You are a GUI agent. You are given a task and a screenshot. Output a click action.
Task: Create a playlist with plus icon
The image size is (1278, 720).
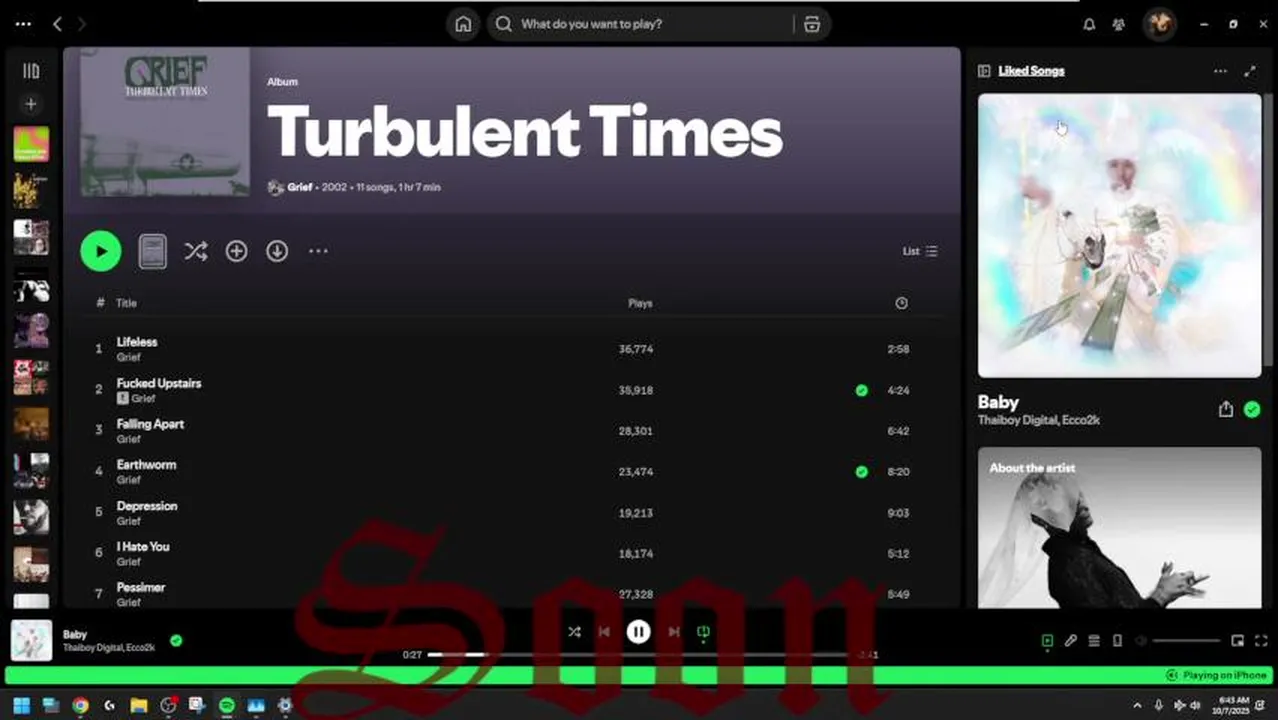tap(31, 104)
